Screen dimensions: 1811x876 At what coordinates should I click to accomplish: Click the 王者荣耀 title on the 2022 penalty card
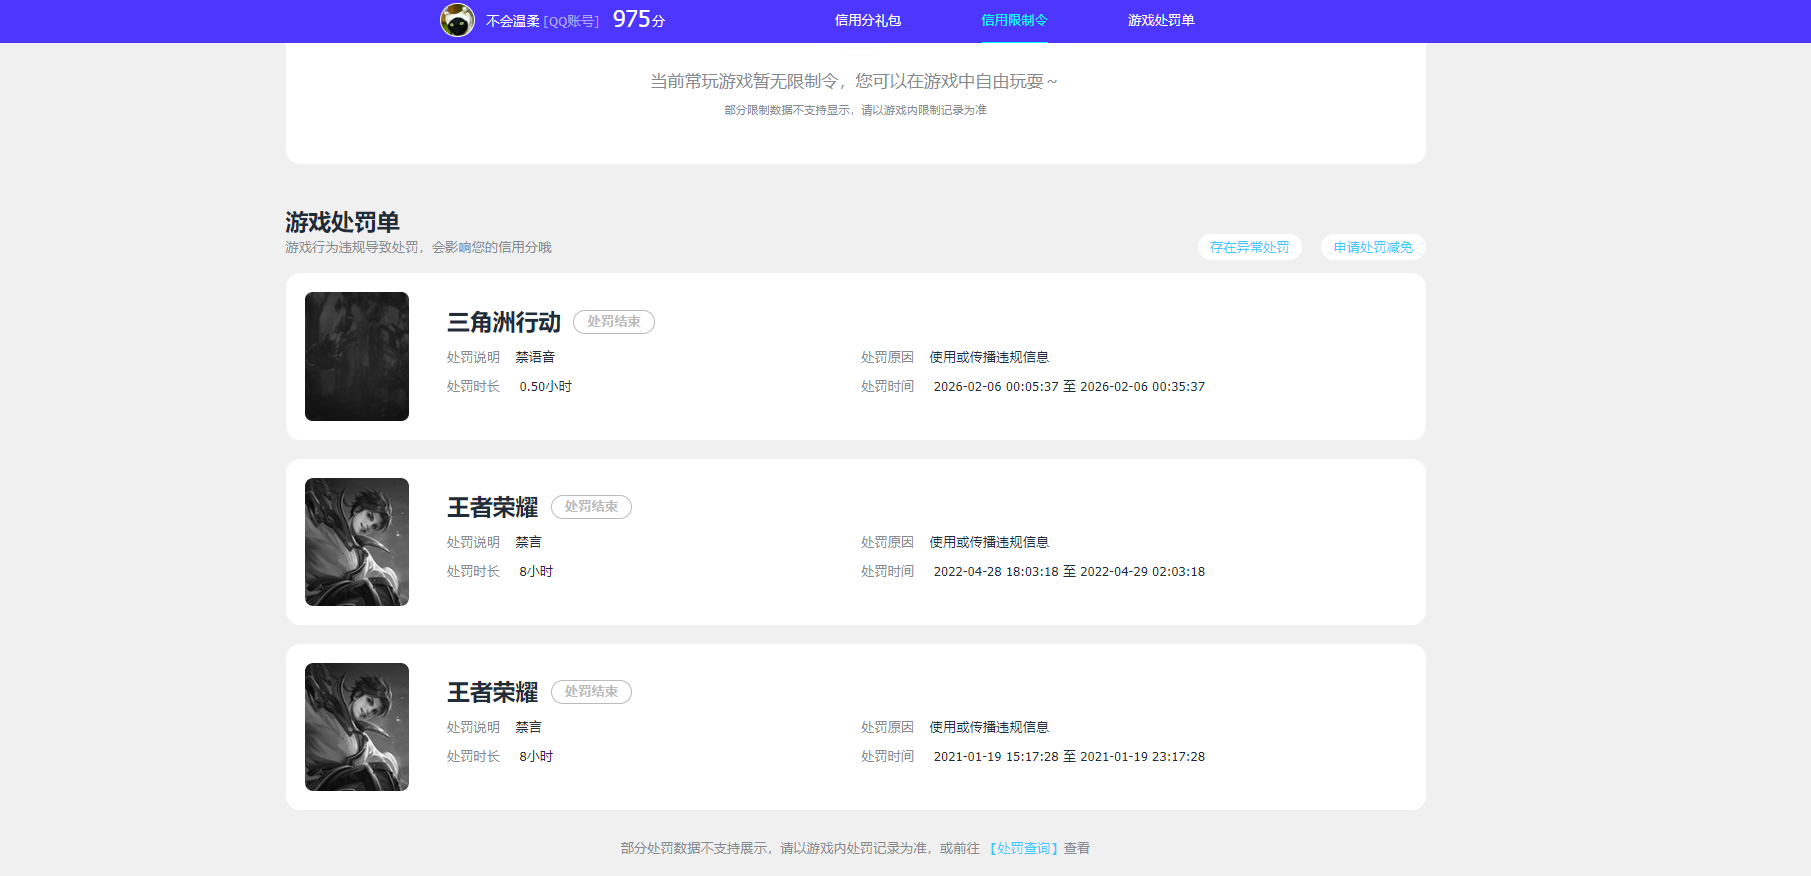493,507
